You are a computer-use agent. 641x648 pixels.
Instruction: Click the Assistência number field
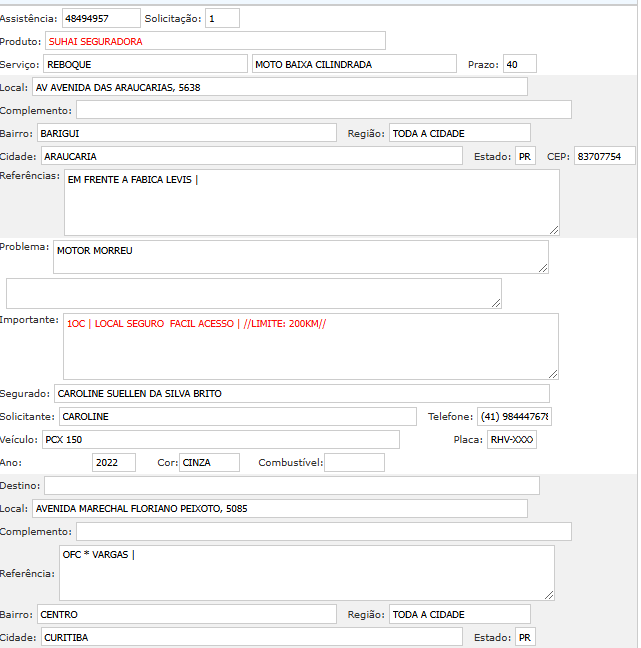(x=100, y=19)
